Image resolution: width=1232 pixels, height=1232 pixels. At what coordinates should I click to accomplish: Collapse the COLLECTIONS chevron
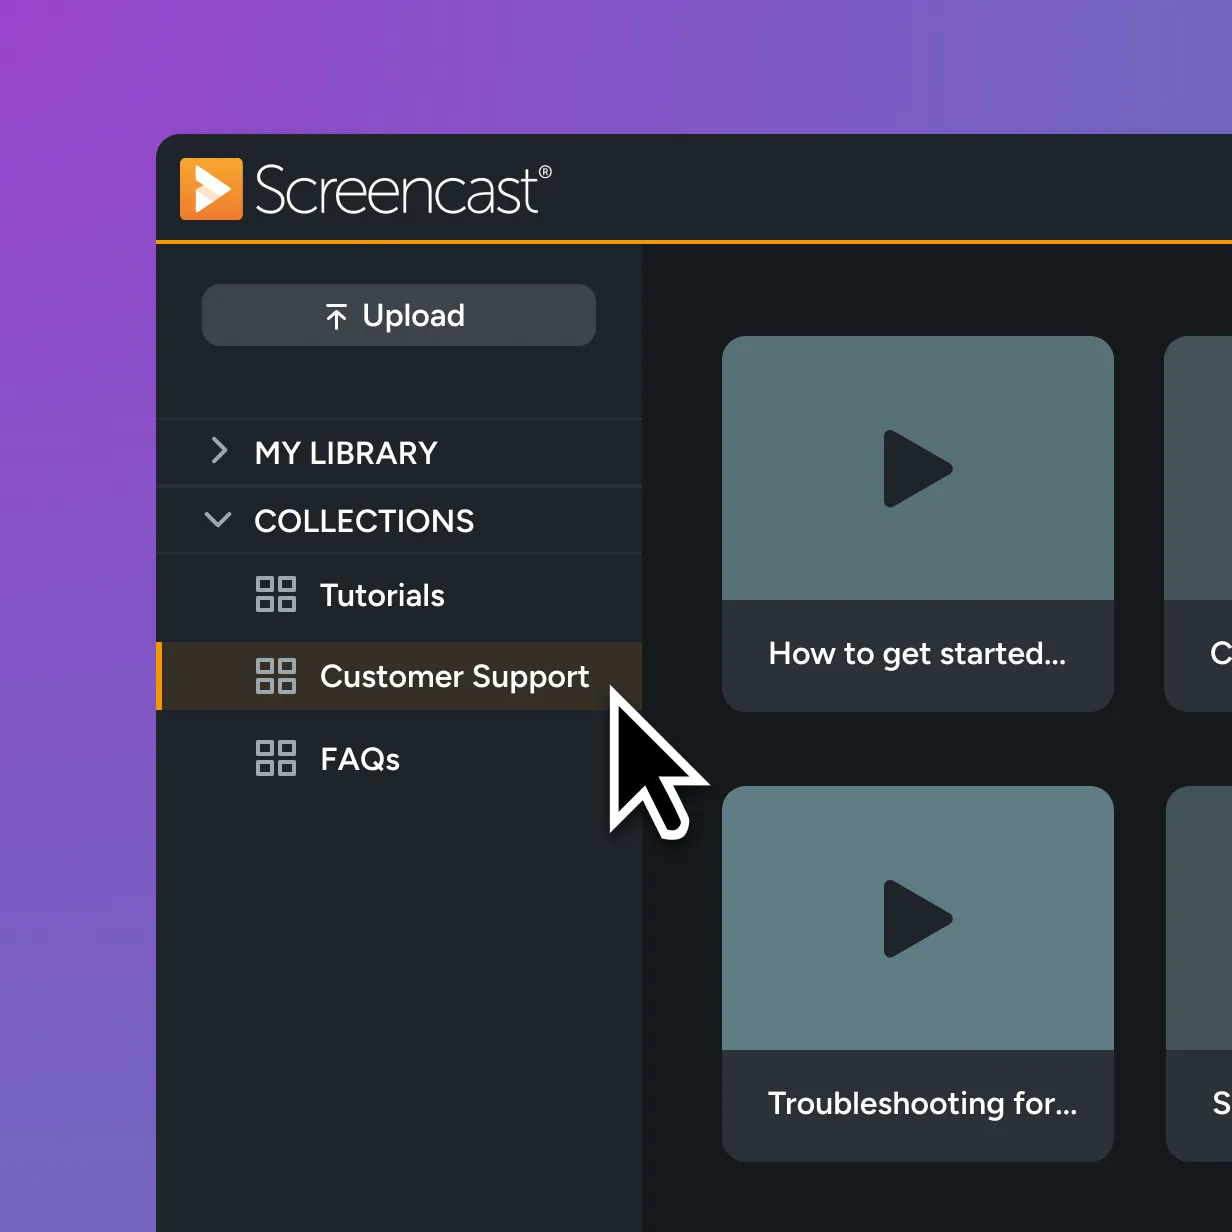(218, 520)
